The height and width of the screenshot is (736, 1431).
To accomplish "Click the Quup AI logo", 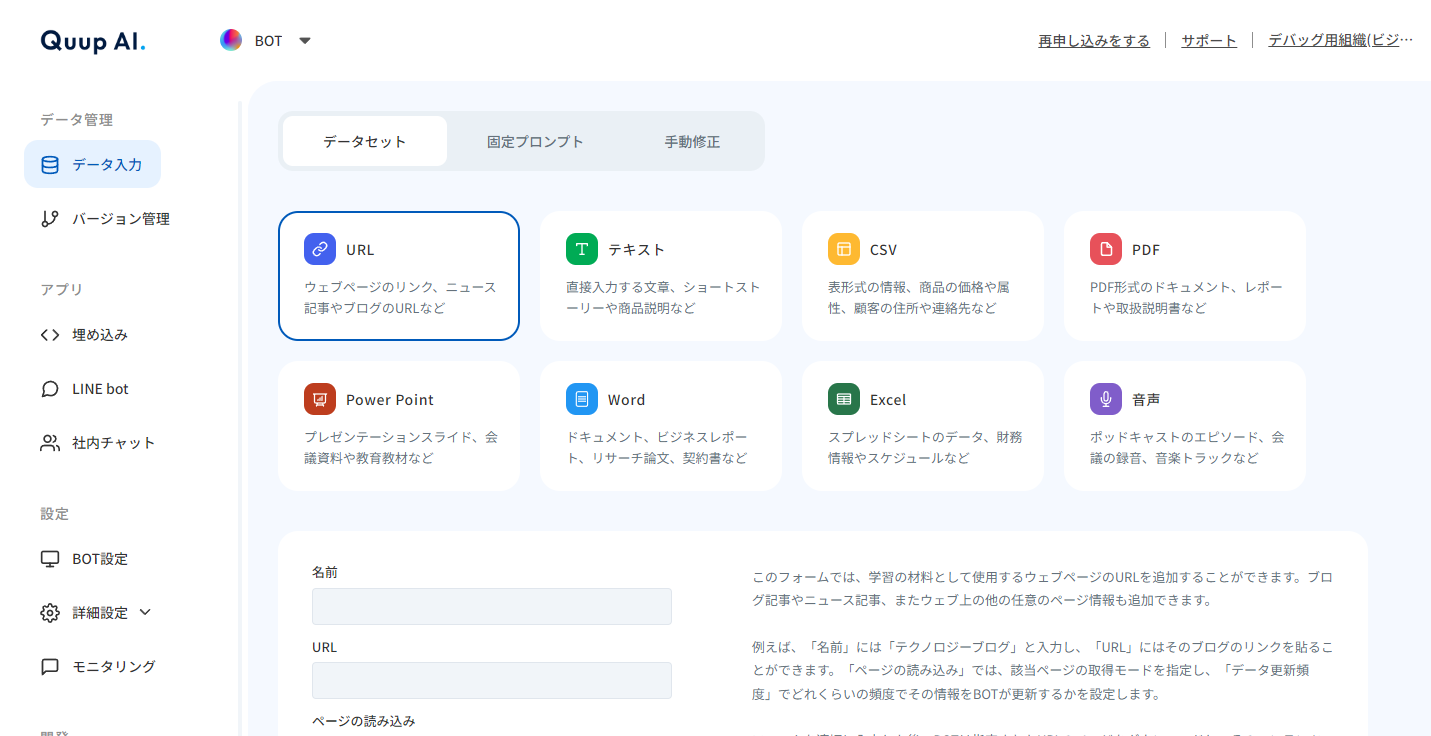I will point(93,41).
